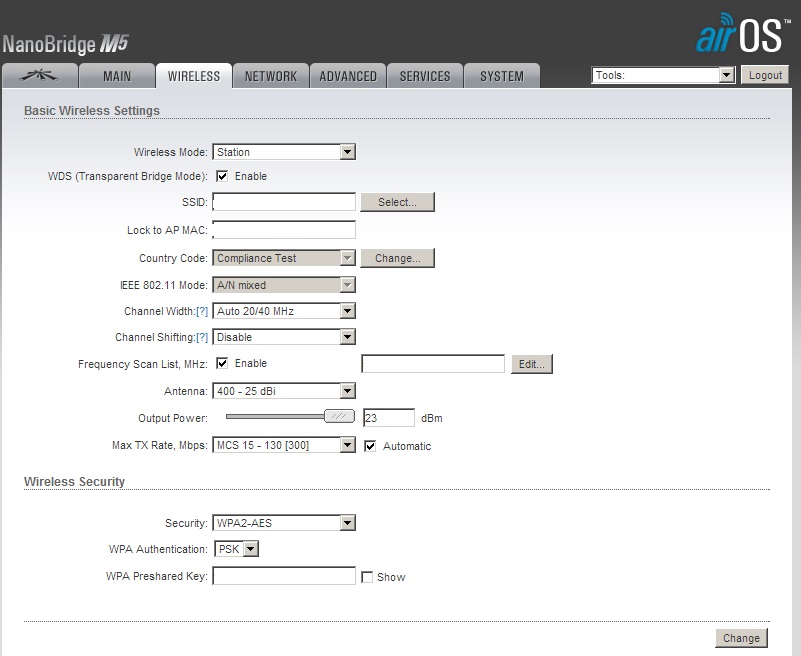Open Channel Shifting help link
The width and height of the screenshot is (801, 656).
[x=202, y=337]
